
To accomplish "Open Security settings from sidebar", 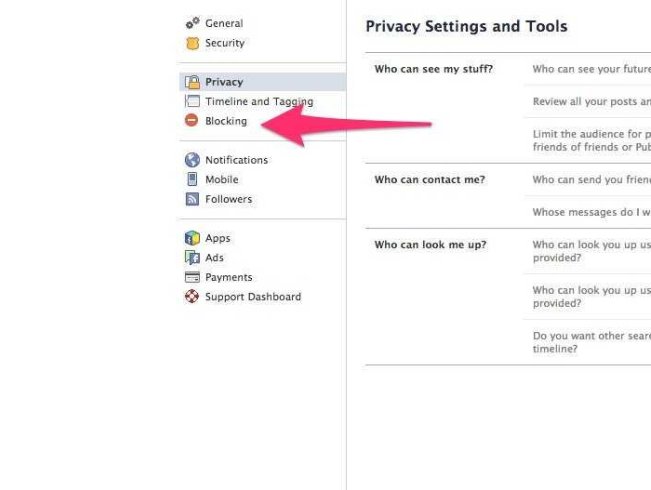I will pos(225,43).
